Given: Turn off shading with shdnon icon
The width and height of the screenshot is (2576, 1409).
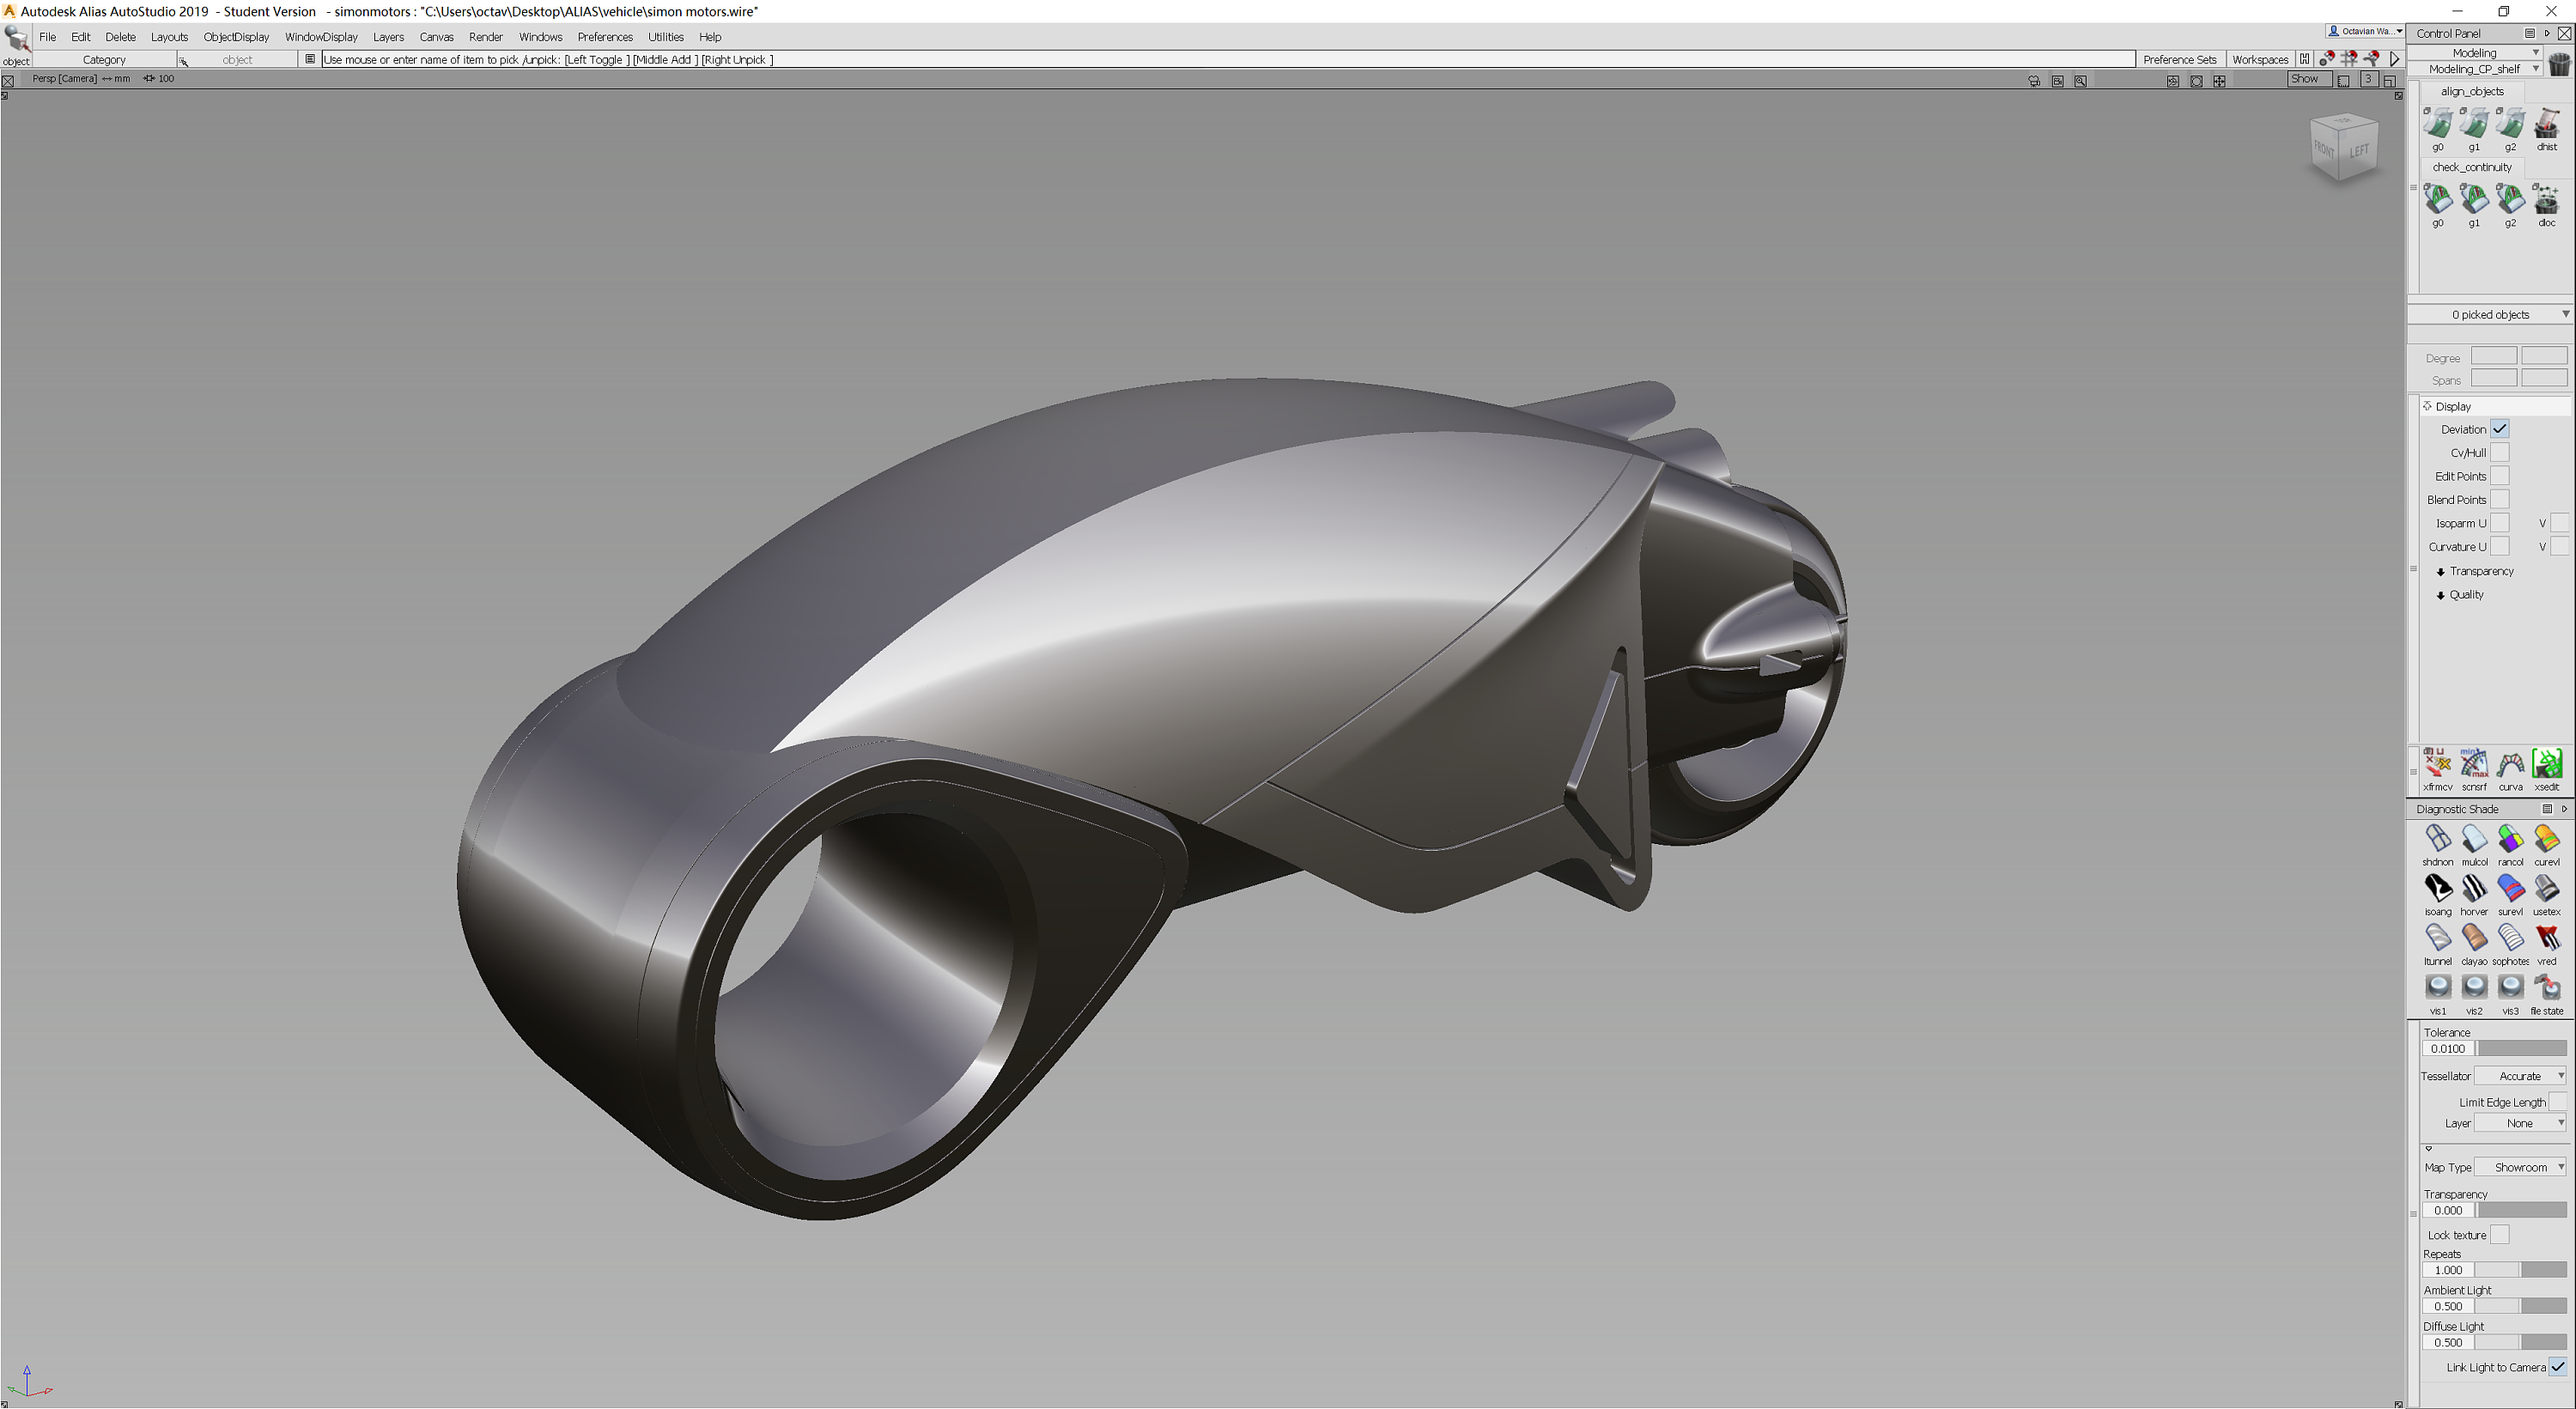Looking at the screenshot, I should 2437,839.
